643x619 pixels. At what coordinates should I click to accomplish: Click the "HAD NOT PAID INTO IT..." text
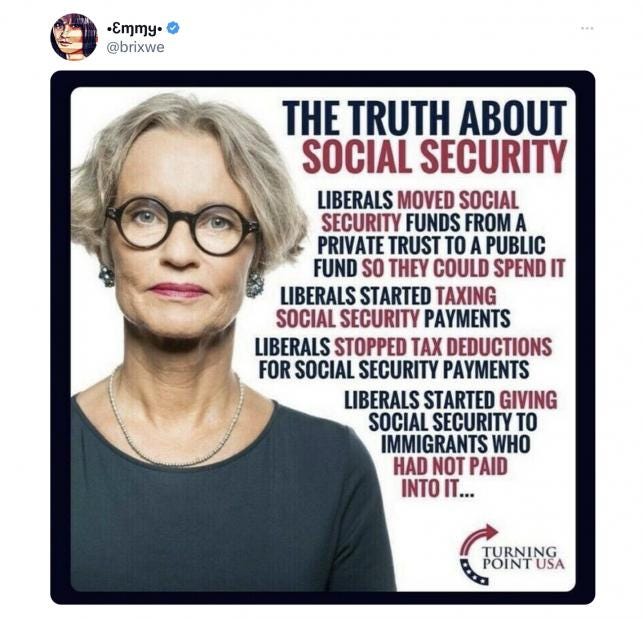(450, 477)
